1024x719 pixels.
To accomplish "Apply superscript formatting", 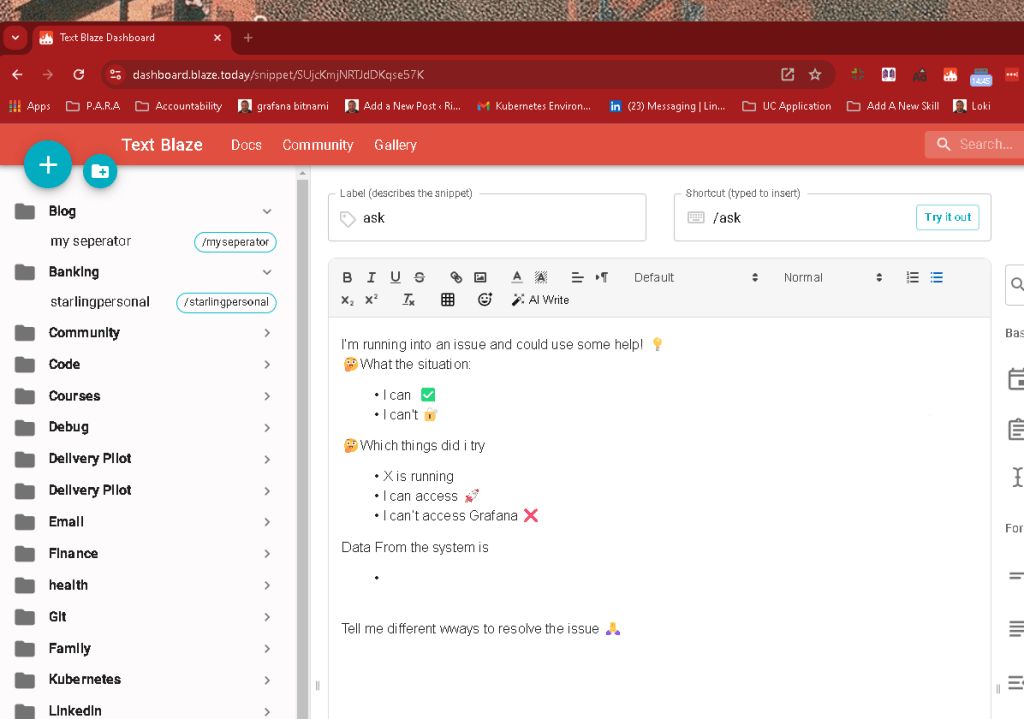I will [371, 300].
